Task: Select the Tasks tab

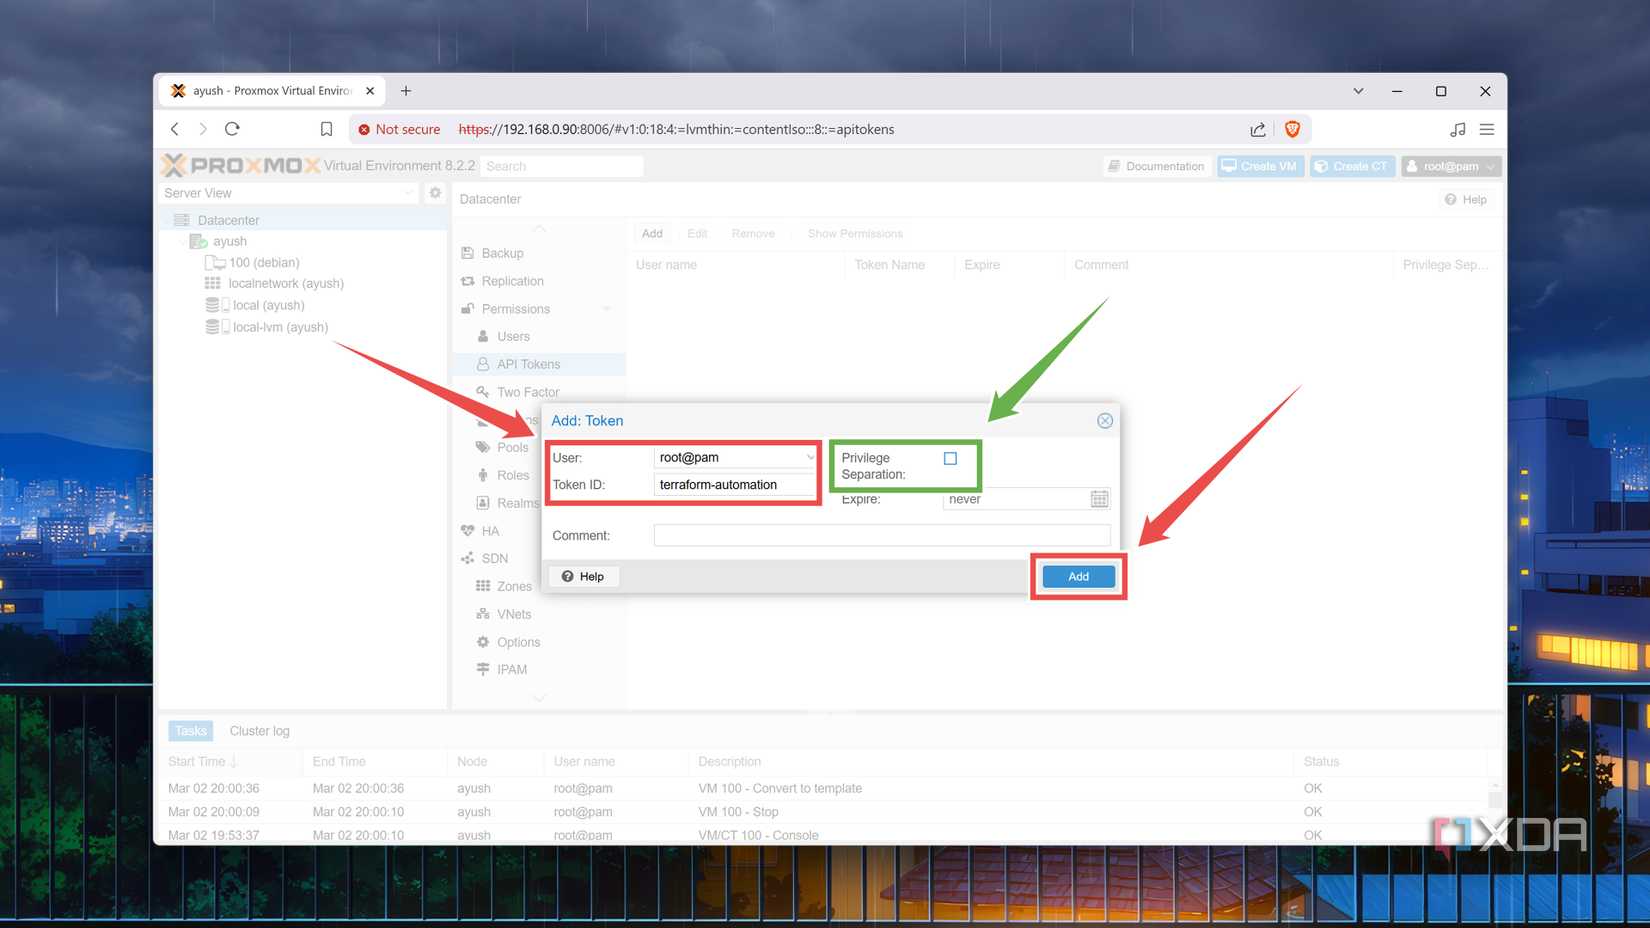Action: click(x=190, y=731)
